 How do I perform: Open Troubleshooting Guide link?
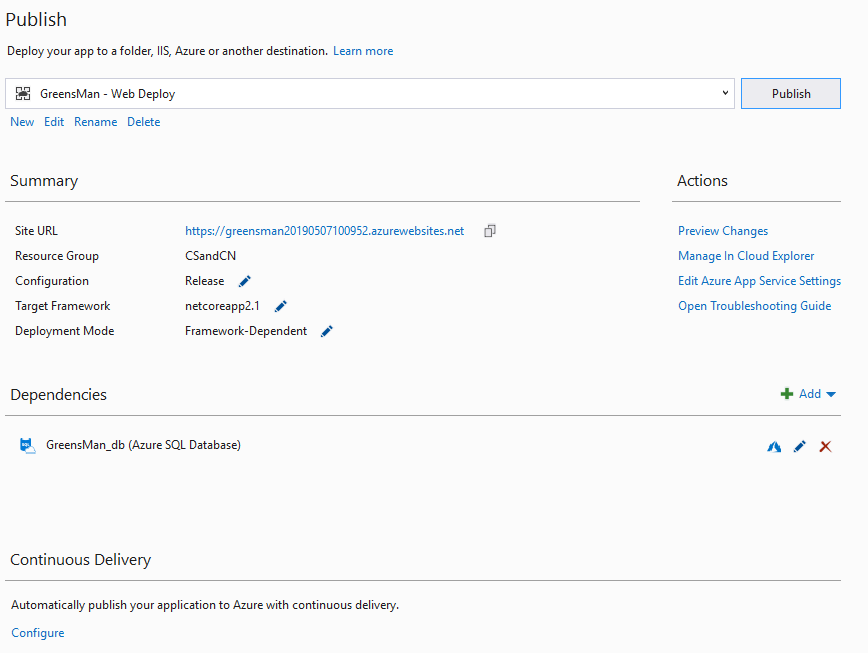755,305
